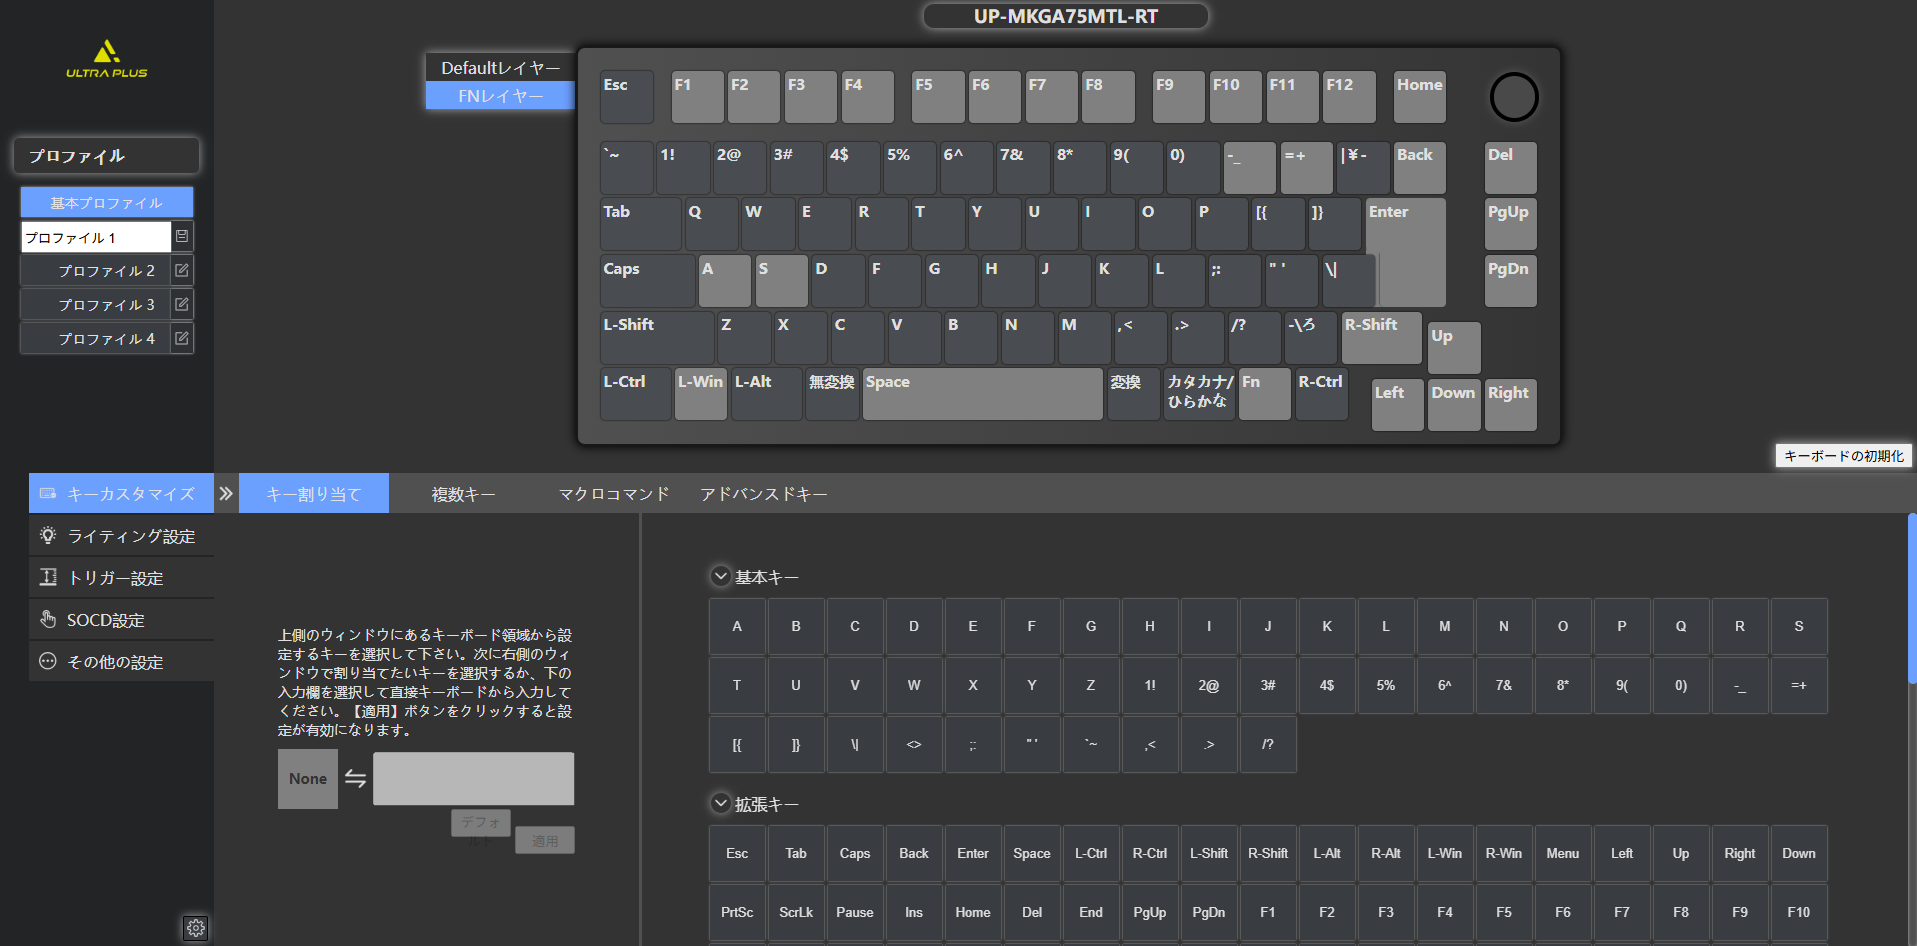Collapse the 拡張キー section
The height and width of the screenshot is (946, 1917).
click(x=720, y=803)
